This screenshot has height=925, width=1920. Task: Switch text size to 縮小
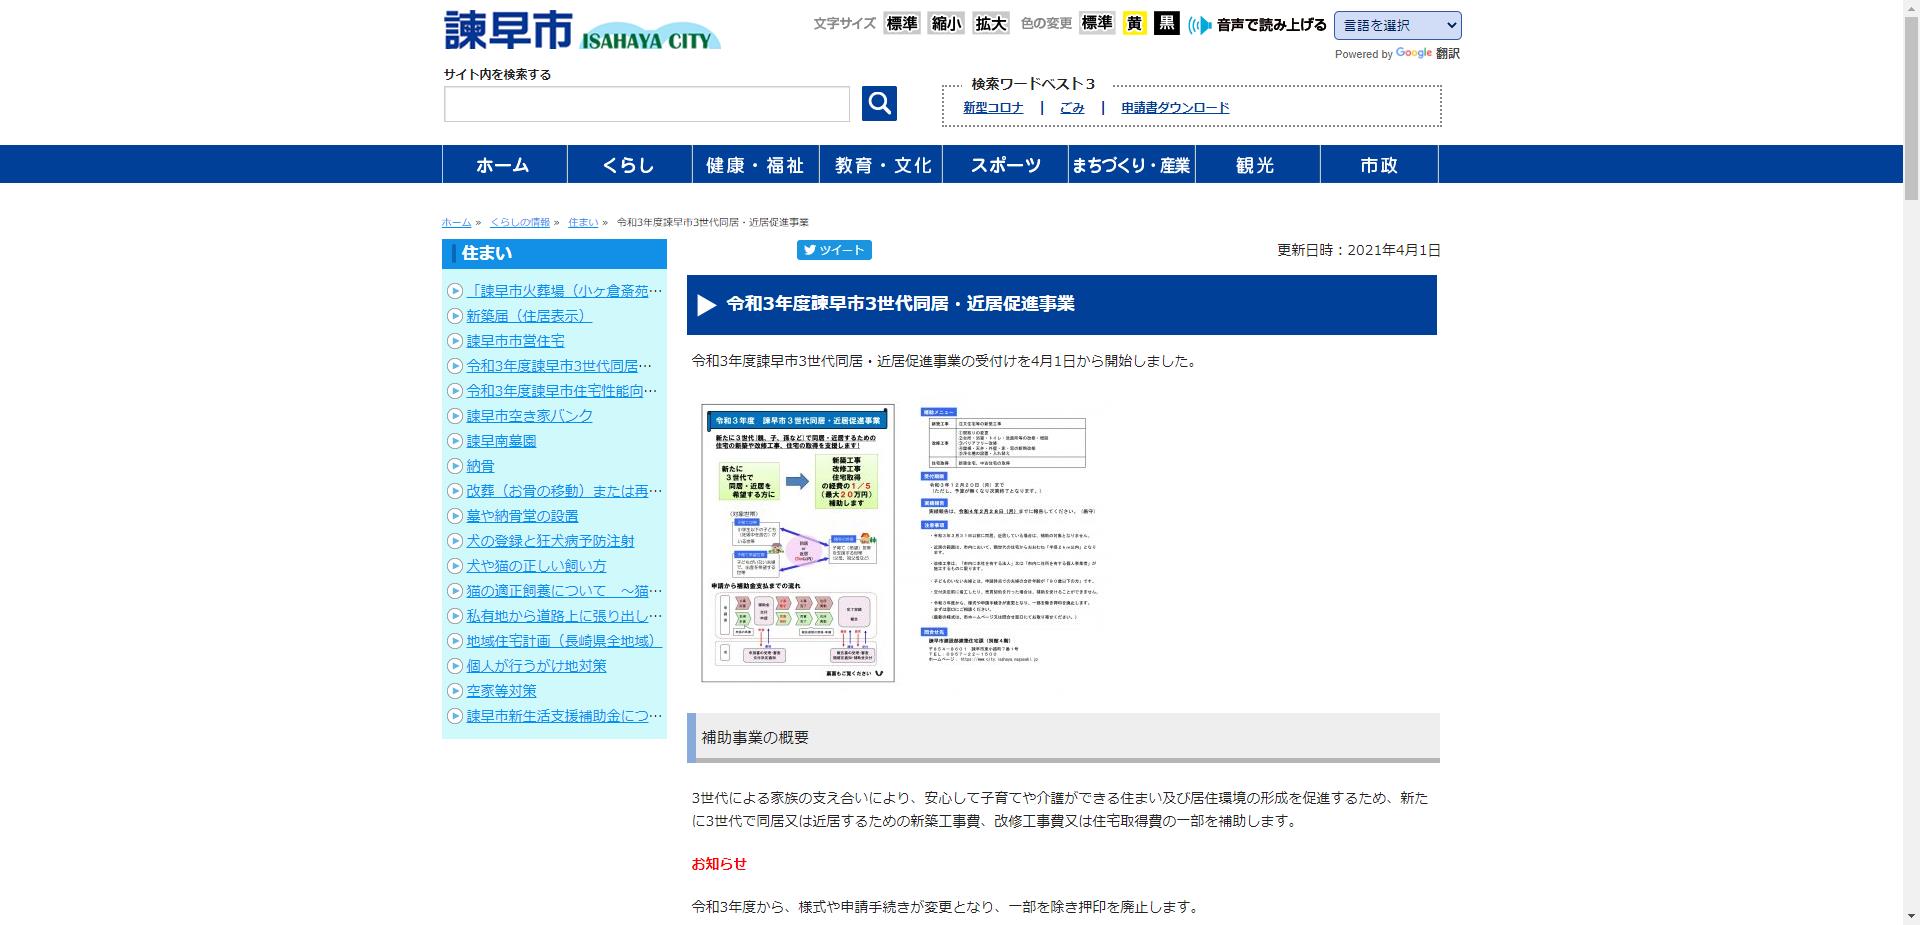coord(946,23)
